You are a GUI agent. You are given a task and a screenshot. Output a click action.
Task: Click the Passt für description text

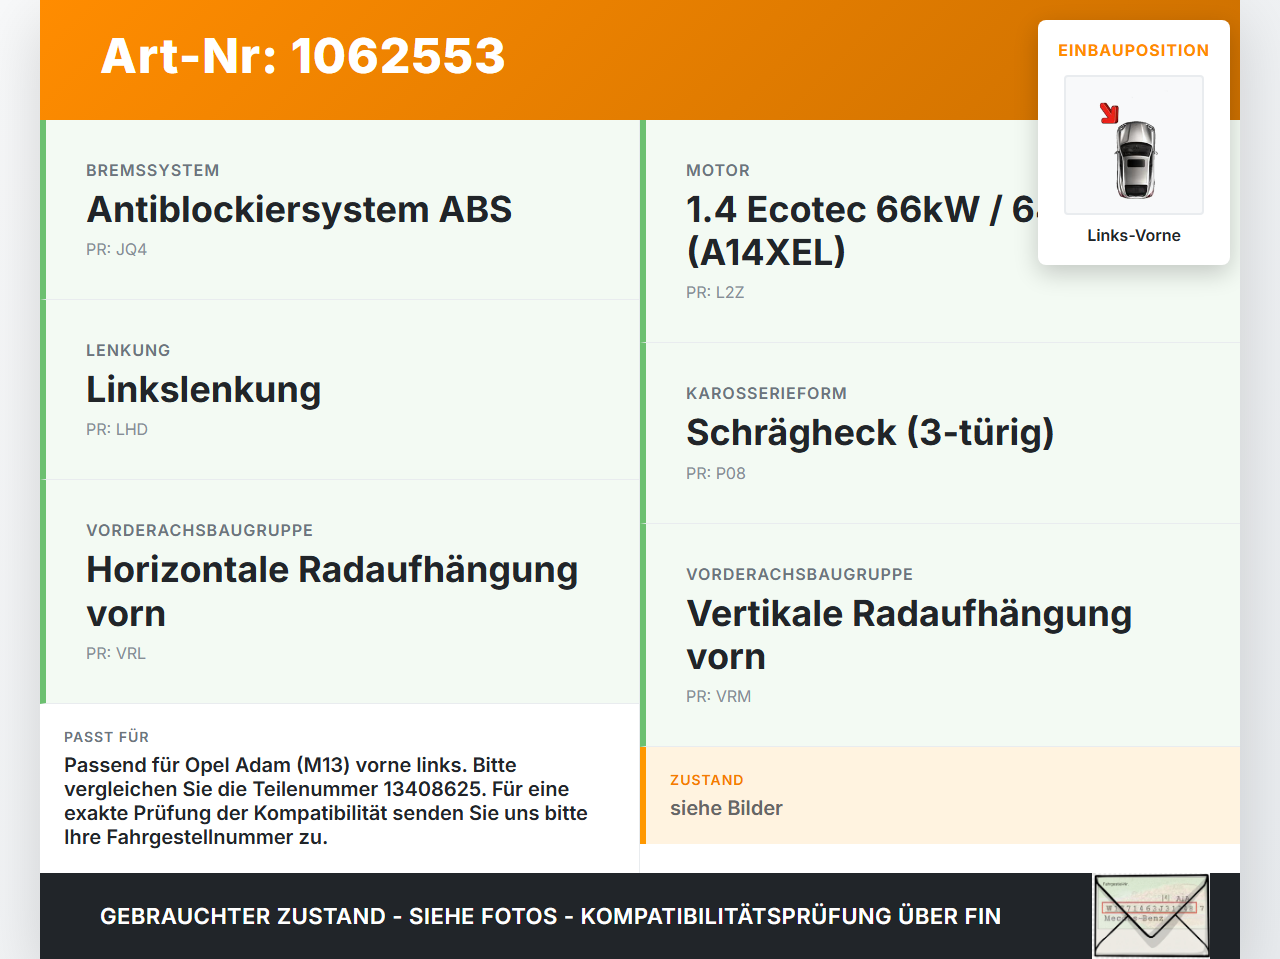click(326, 801)
